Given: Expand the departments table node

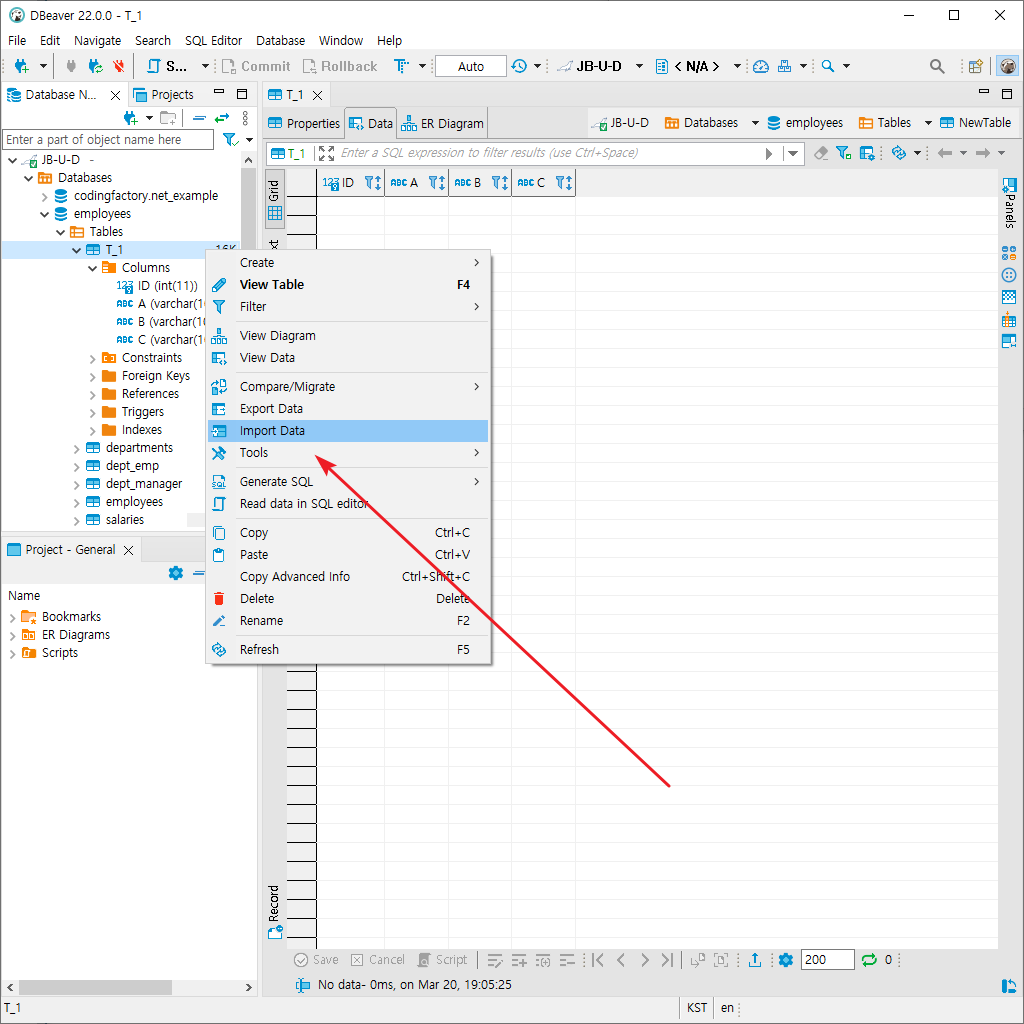Looking at the screenshot, I should click(76, 449).
